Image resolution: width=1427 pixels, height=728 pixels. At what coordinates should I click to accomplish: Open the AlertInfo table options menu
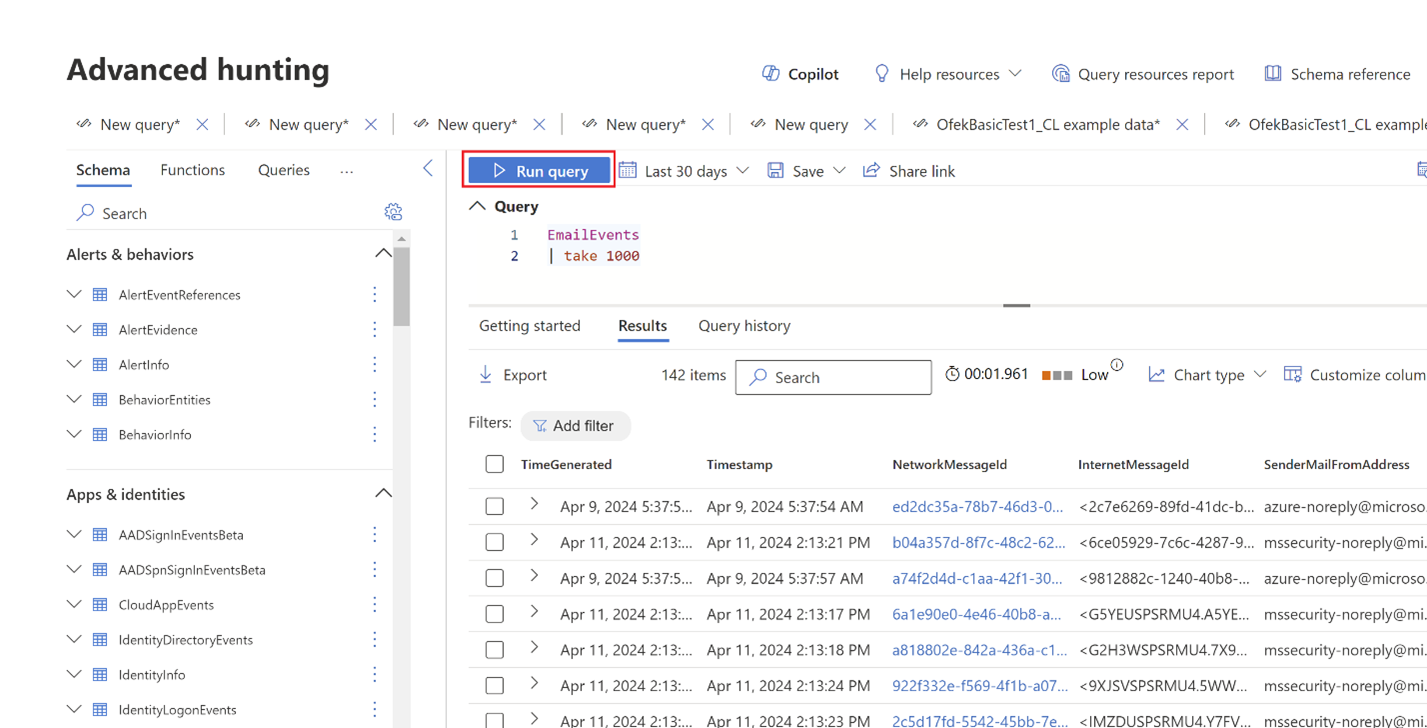coord(374,364)
